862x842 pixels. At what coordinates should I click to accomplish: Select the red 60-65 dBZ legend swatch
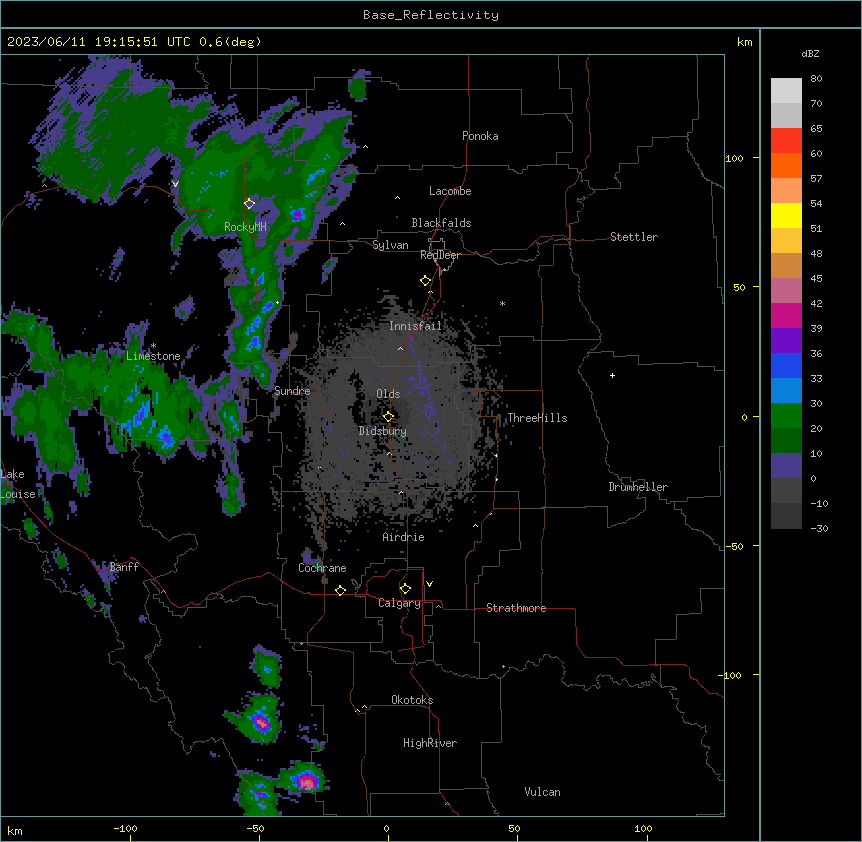pos(786,141)
